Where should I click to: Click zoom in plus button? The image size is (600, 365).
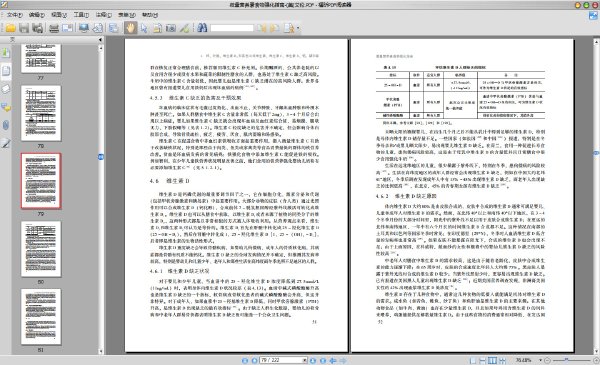[596, 360]
